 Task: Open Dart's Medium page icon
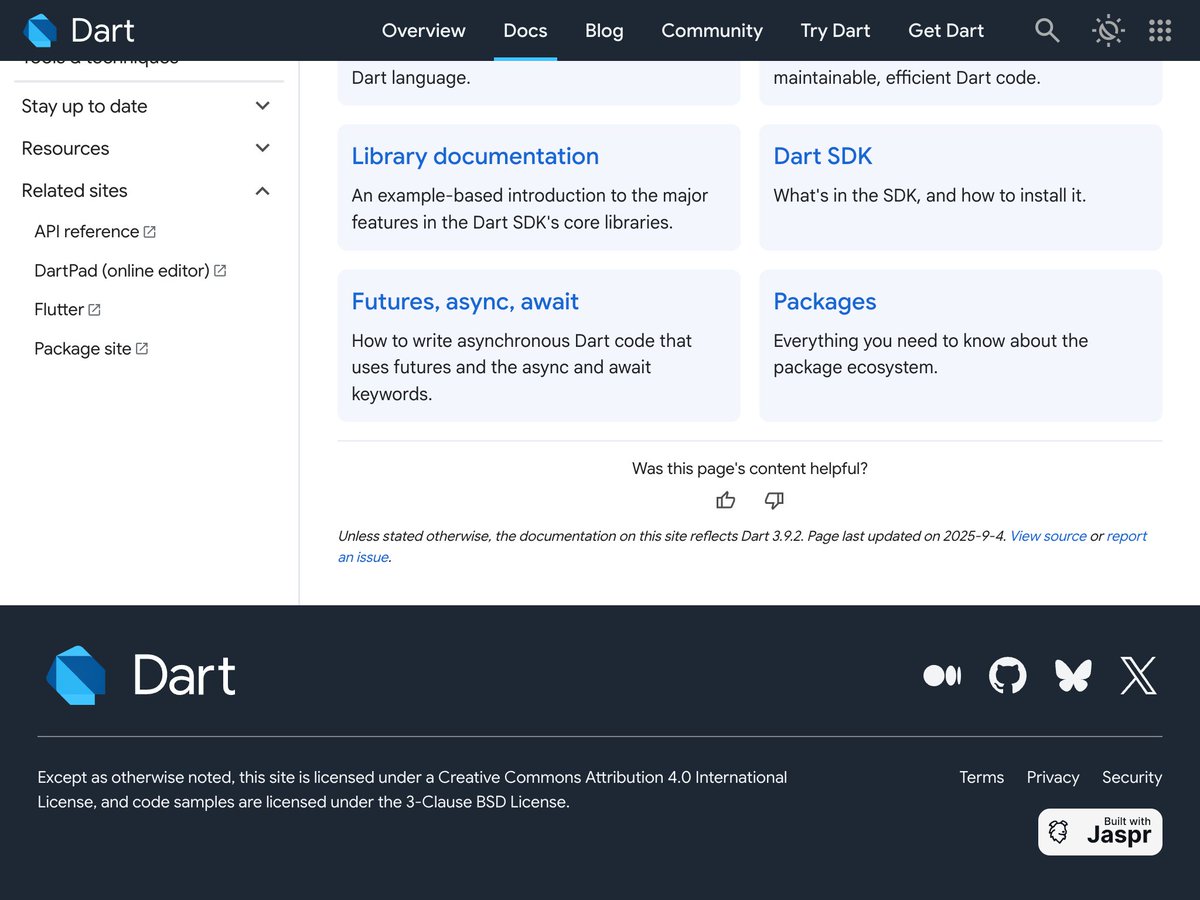click(x=942, y=676)
